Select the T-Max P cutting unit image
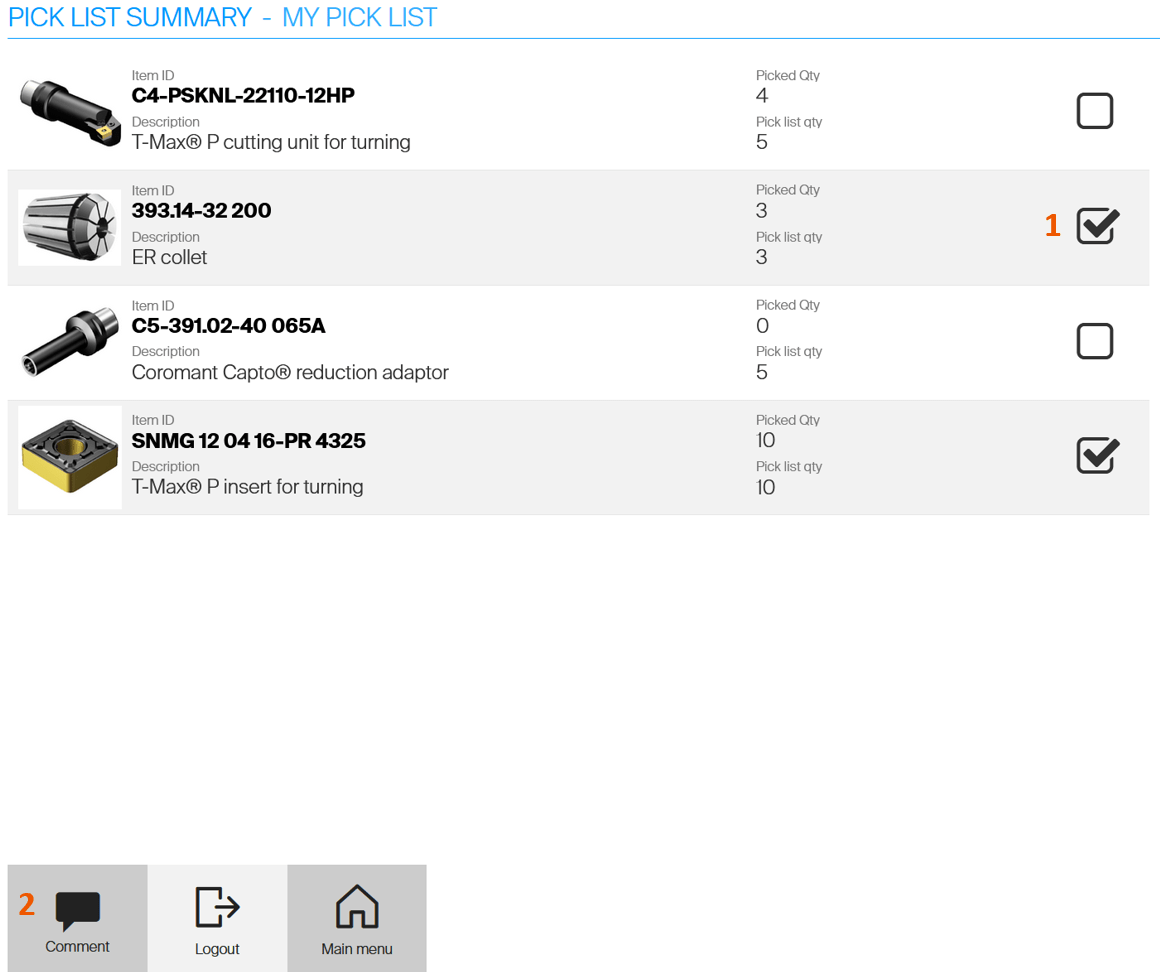 pos(69,112)
